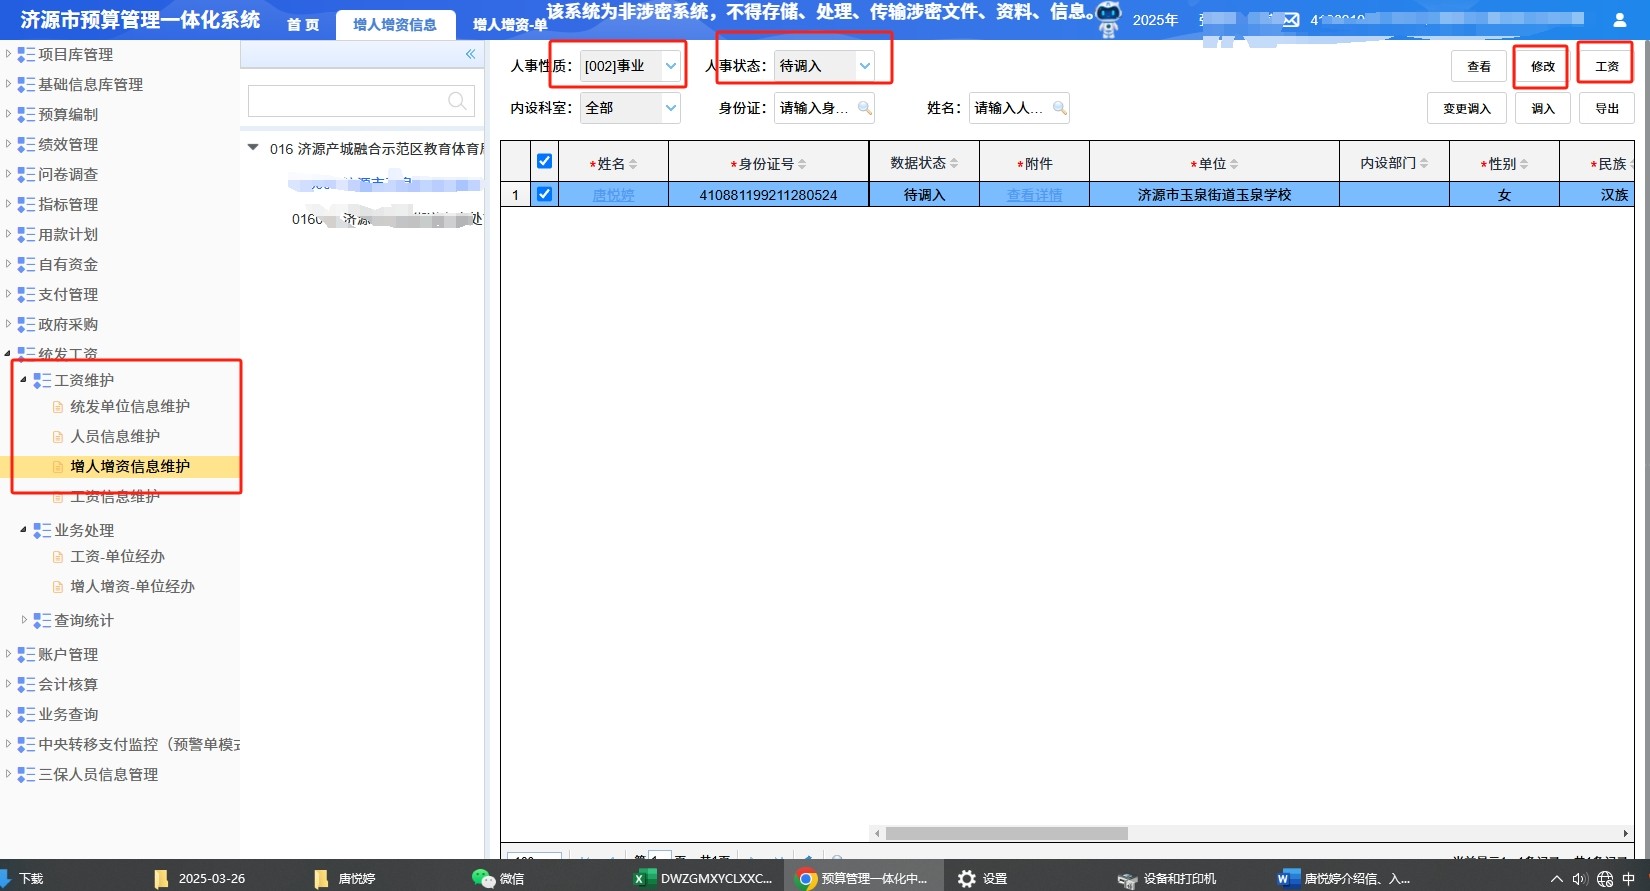Switch to the 首页 tab
1650x891 pixels.
pyautogui.click(x=303, y=25)
